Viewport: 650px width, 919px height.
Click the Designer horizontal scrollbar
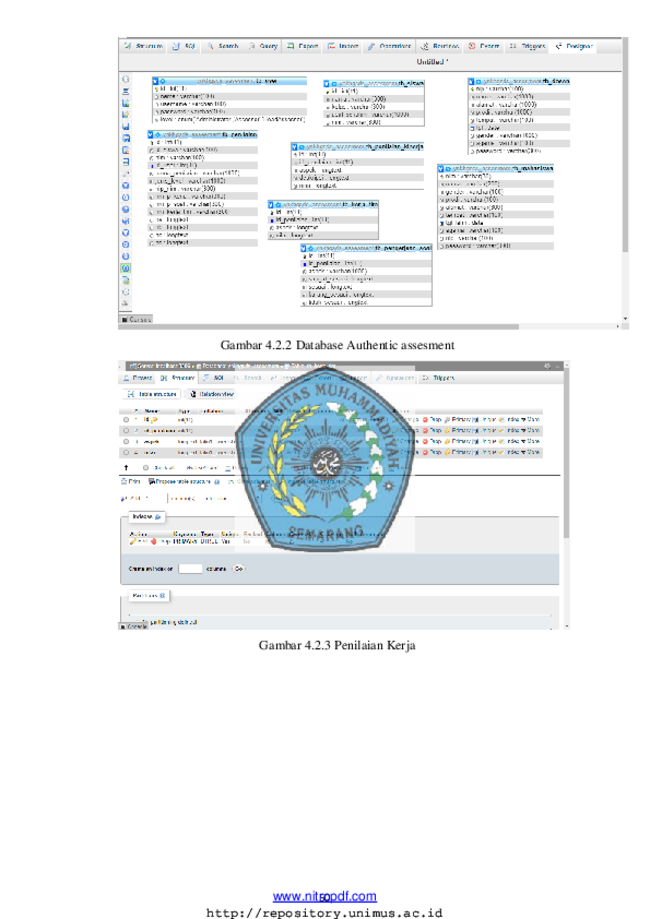[319, 326]
